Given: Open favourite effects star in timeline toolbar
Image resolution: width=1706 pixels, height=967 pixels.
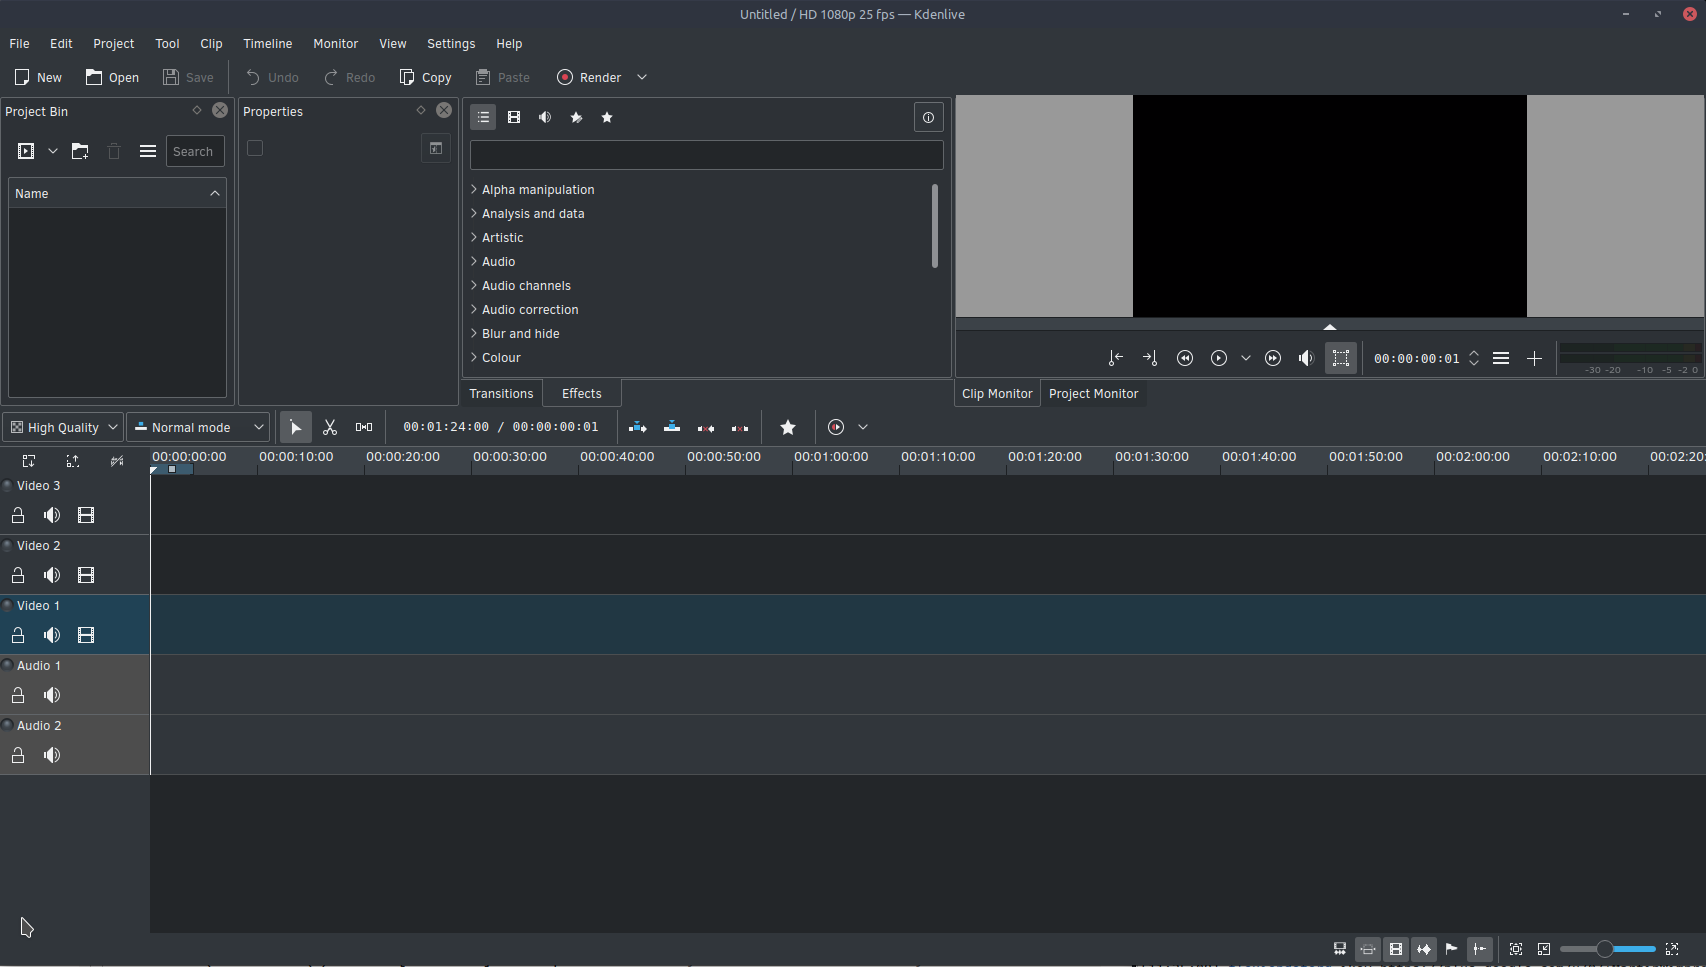Looking at the screenshot, I should point(788,427).
